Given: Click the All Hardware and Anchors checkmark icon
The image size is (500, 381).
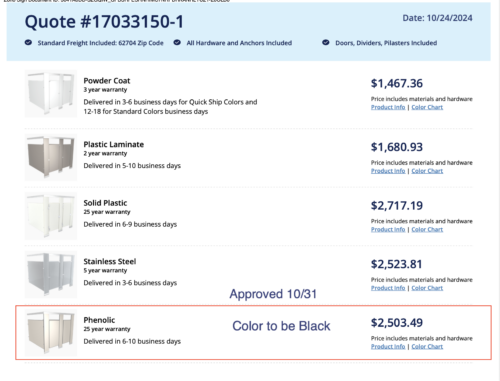Looking at the screenshot, I should click(x=177, y=42).
